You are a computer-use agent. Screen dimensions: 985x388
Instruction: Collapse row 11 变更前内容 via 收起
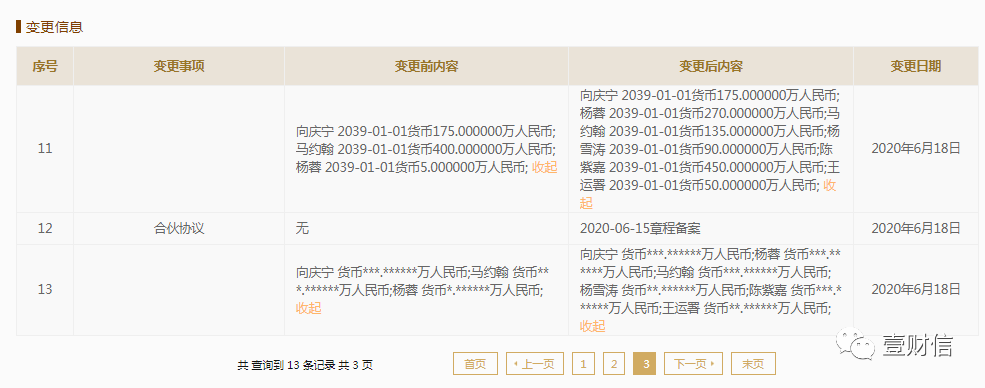tap(544, 167)
